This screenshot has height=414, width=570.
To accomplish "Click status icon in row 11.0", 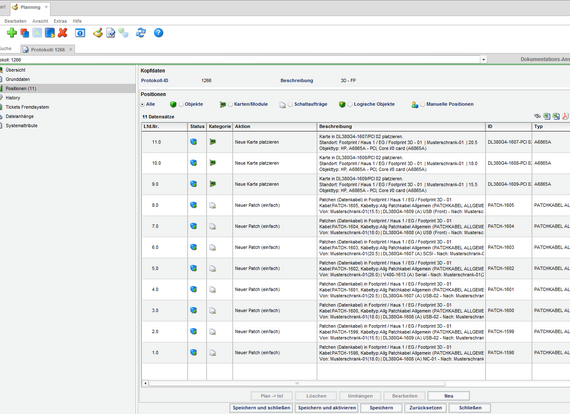I will pos(194,142).
